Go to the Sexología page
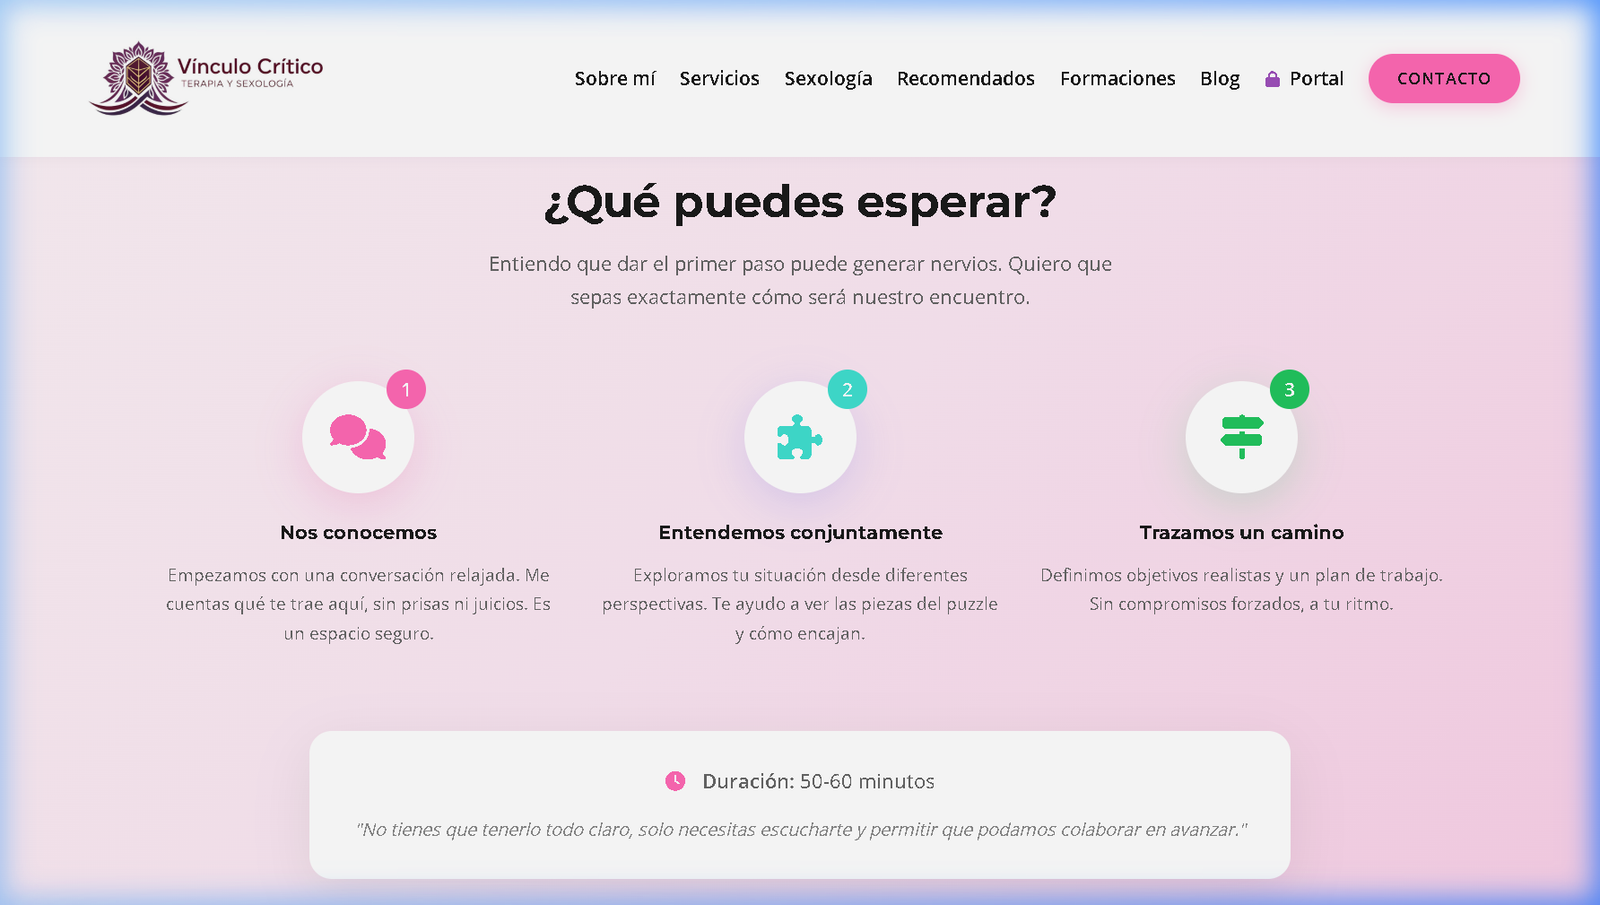The width and height of the screenshot is (1600, 905). coord(828,78)
